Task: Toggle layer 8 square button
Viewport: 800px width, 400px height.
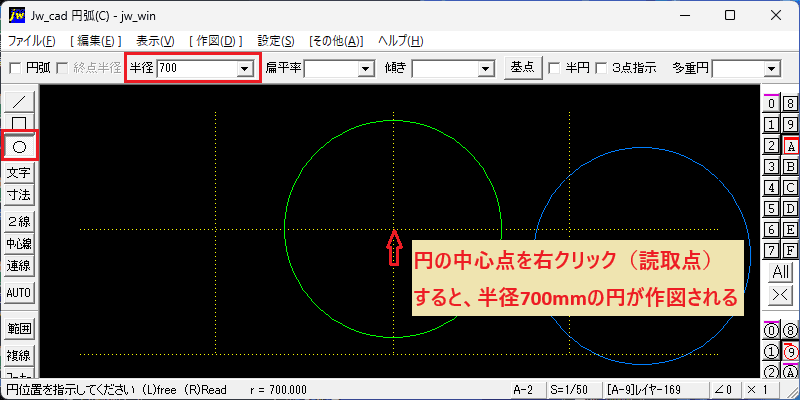Action: point(790,104)
